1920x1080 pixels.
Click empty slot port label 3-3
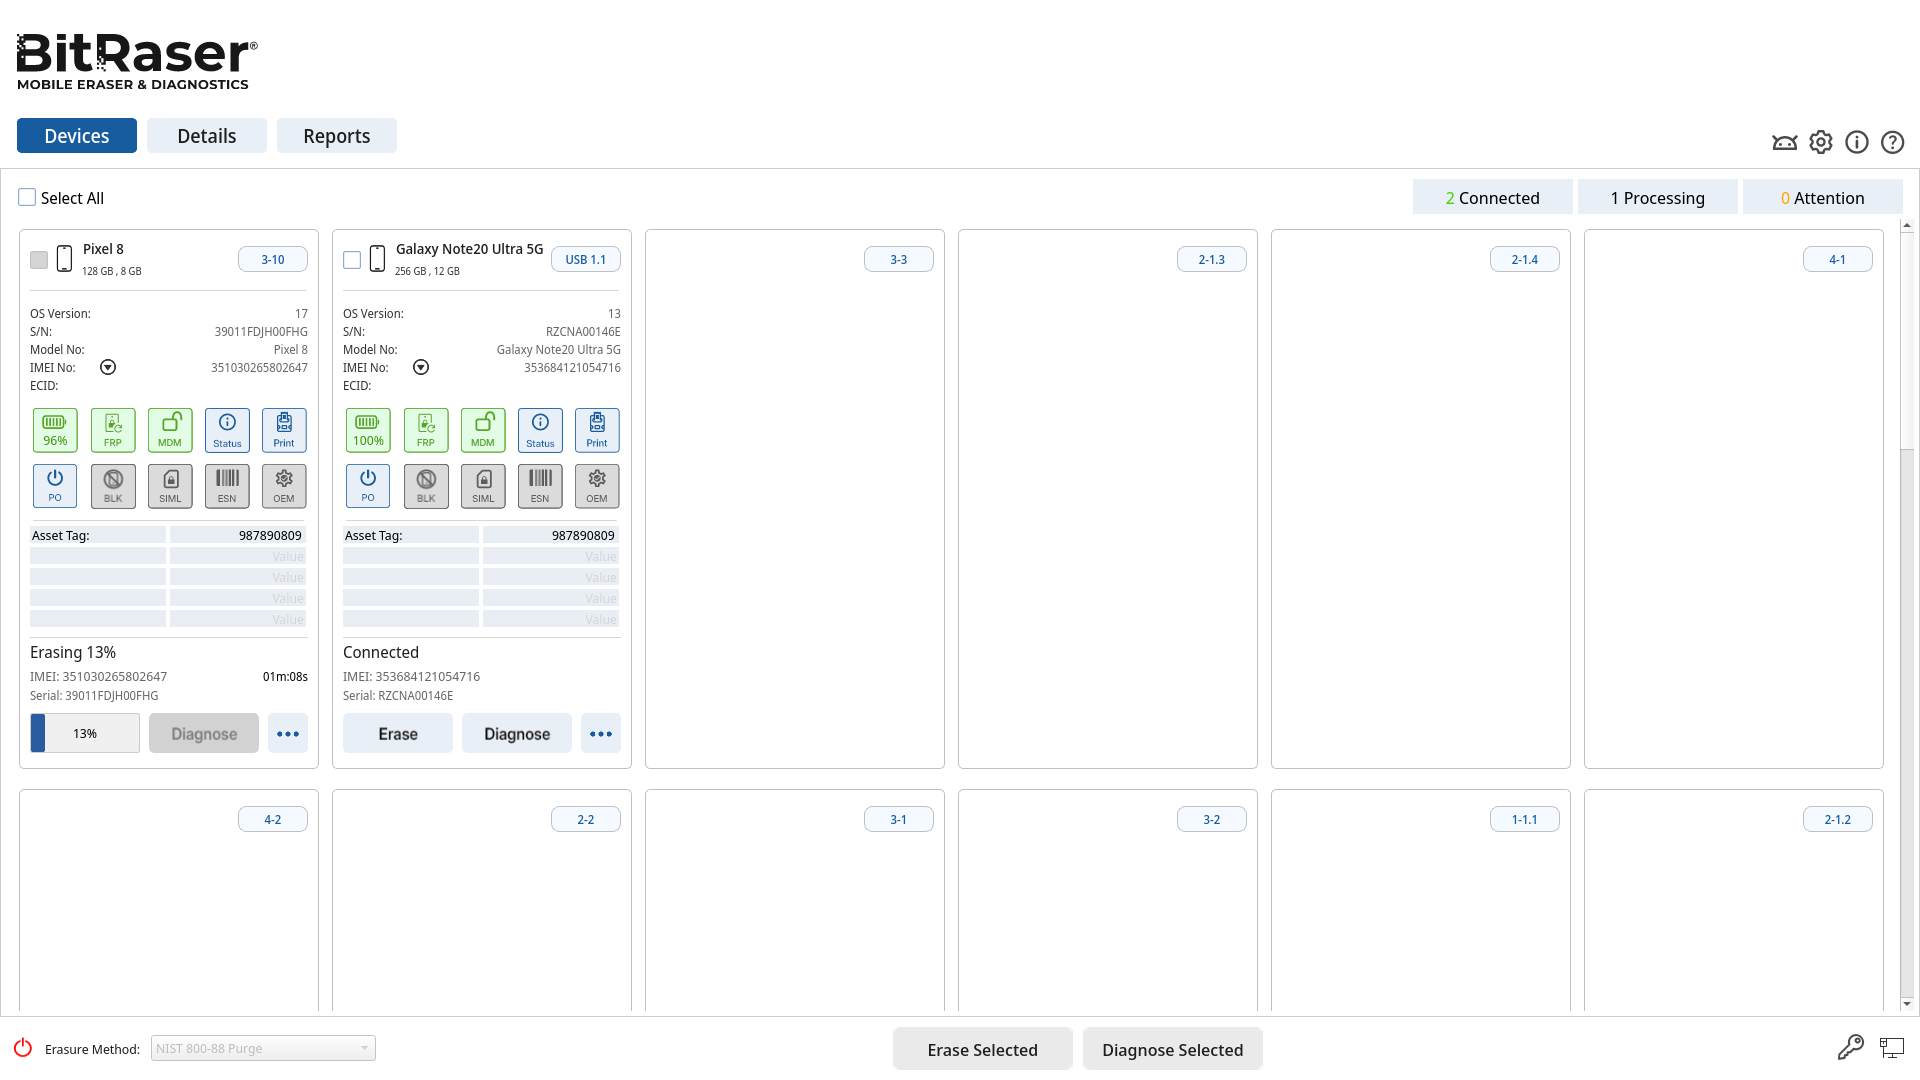click(899, 259)
